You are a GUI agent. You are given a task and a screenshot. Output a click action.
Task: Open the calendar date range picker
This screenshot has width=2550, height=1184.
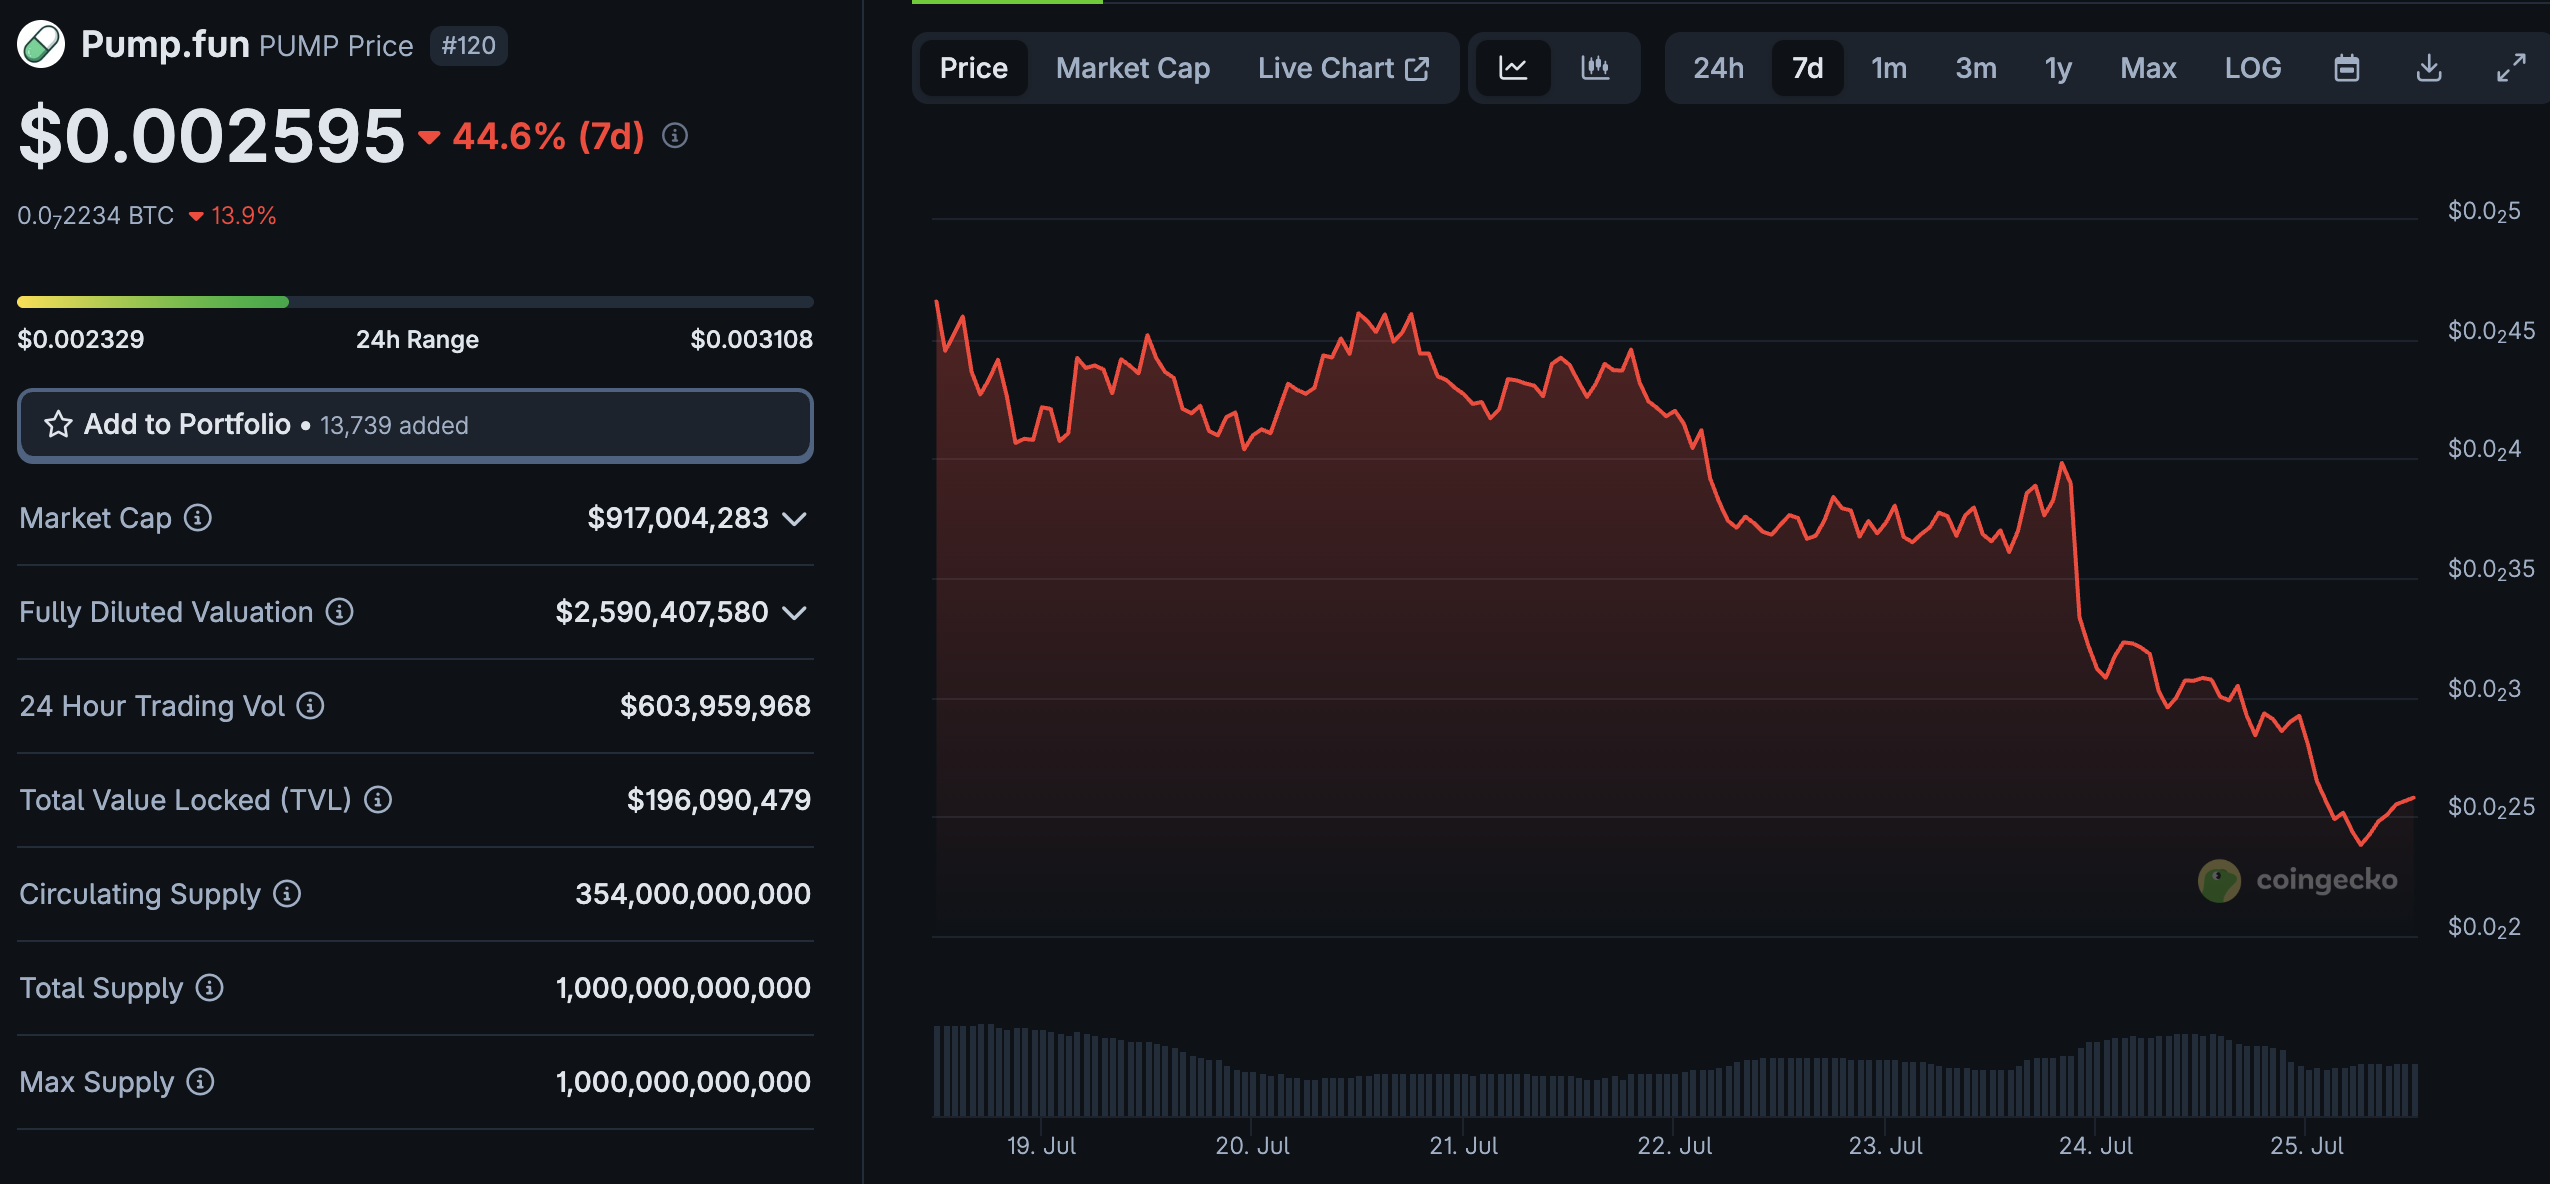(x=2347, y=68)
